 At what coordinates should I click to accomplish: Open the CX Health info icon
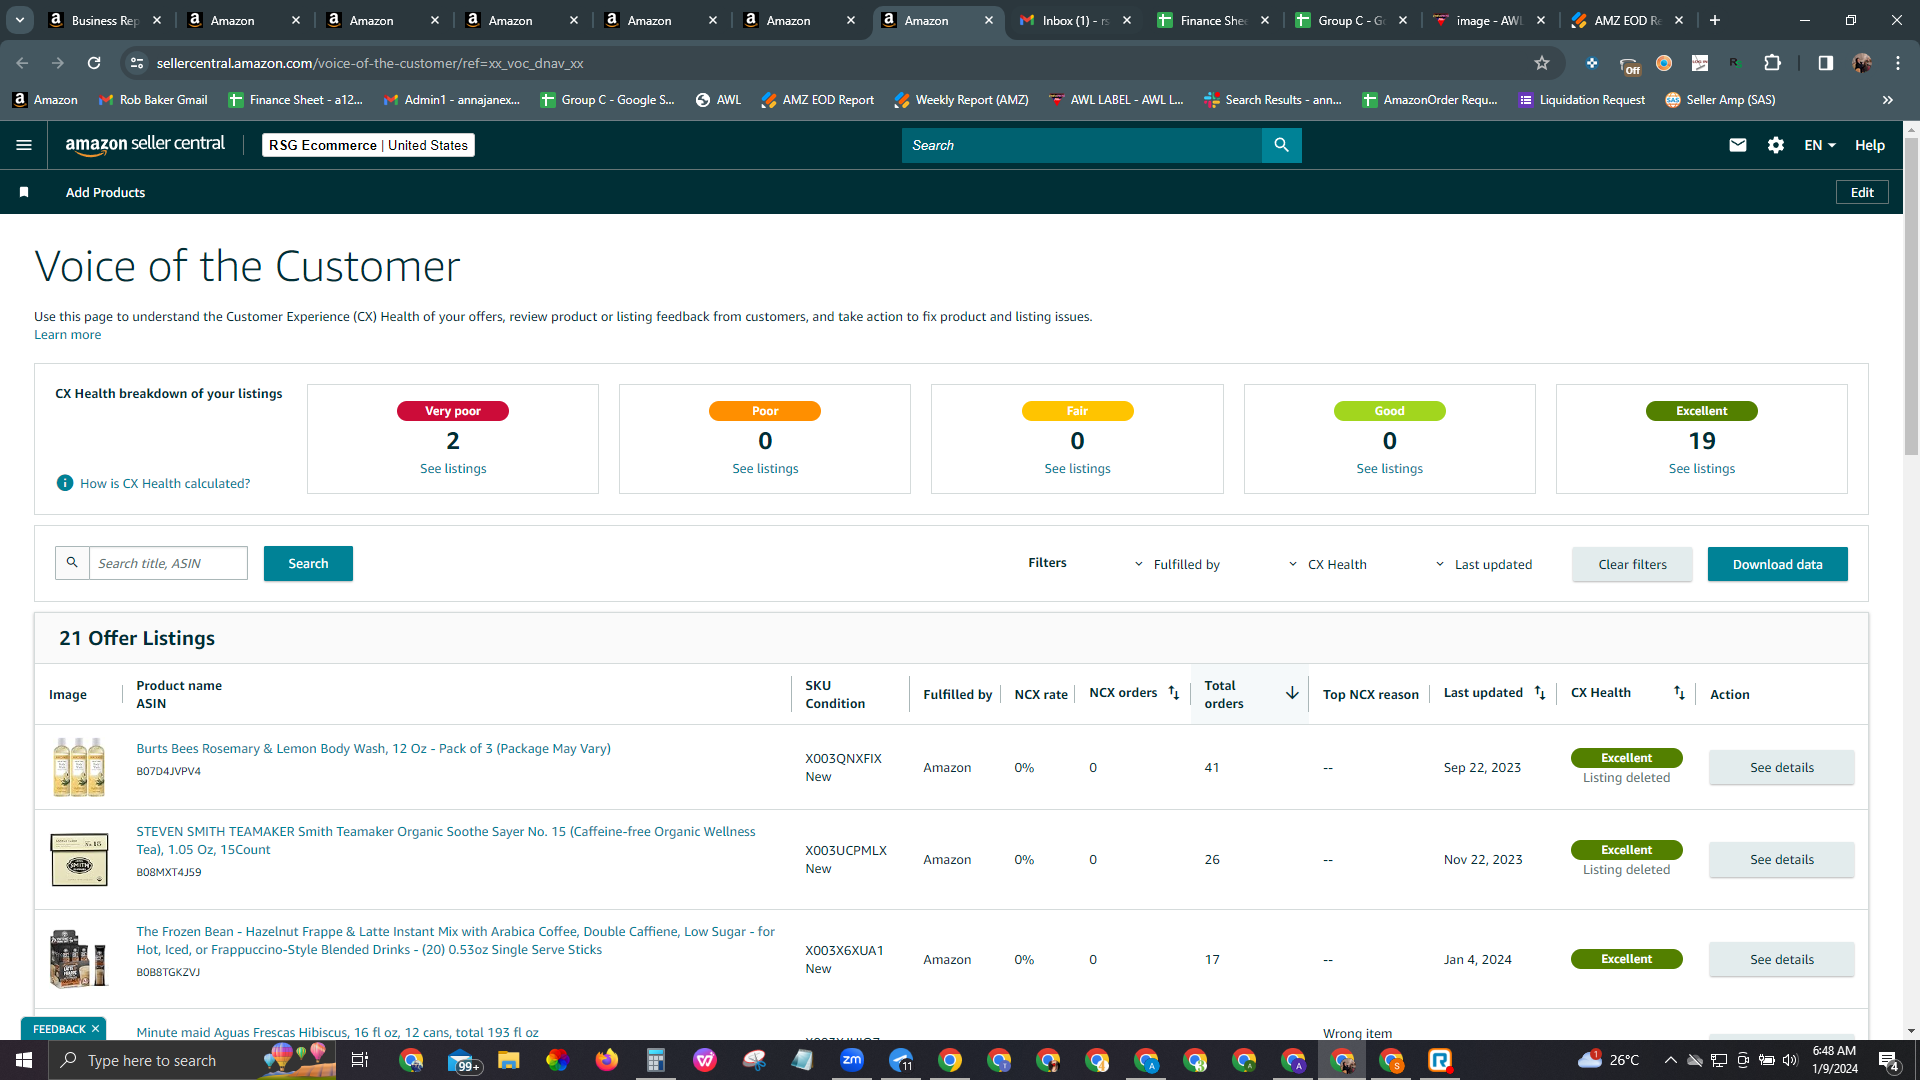click(65, 483)
